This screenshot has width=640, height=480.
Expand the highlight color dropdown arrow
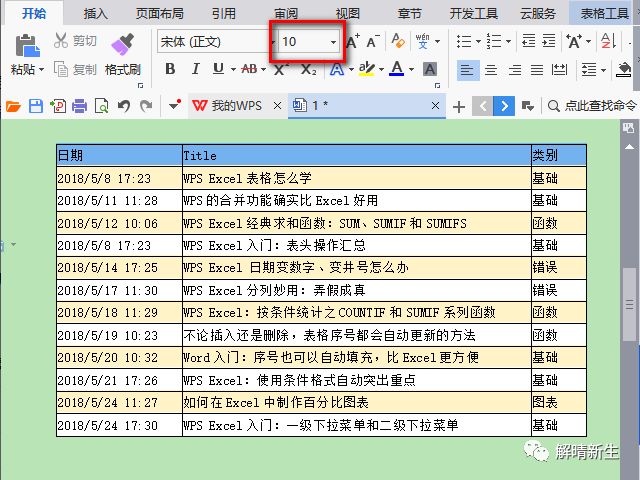pyautogui.click(x=381, y=70)
